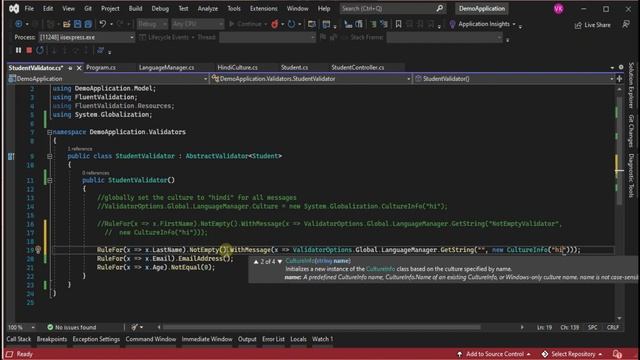
Task: Collapse the StudentValidator class outline
Action: tap(49, 156)
